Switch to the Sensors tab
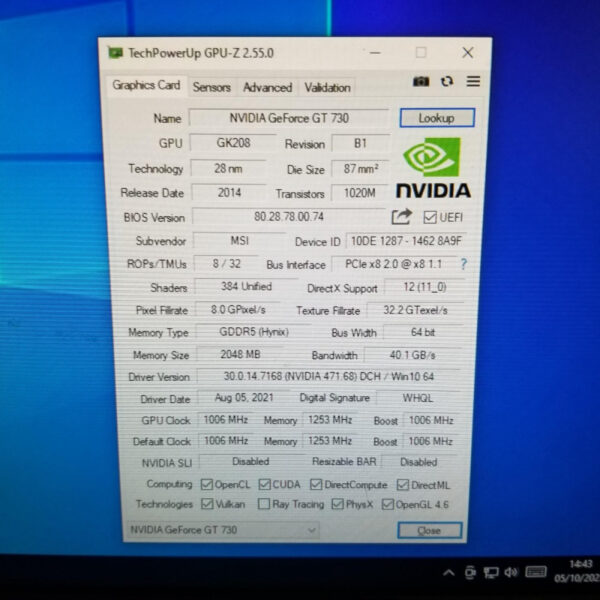The image size is (600, 600). click(x=211, y=87)
